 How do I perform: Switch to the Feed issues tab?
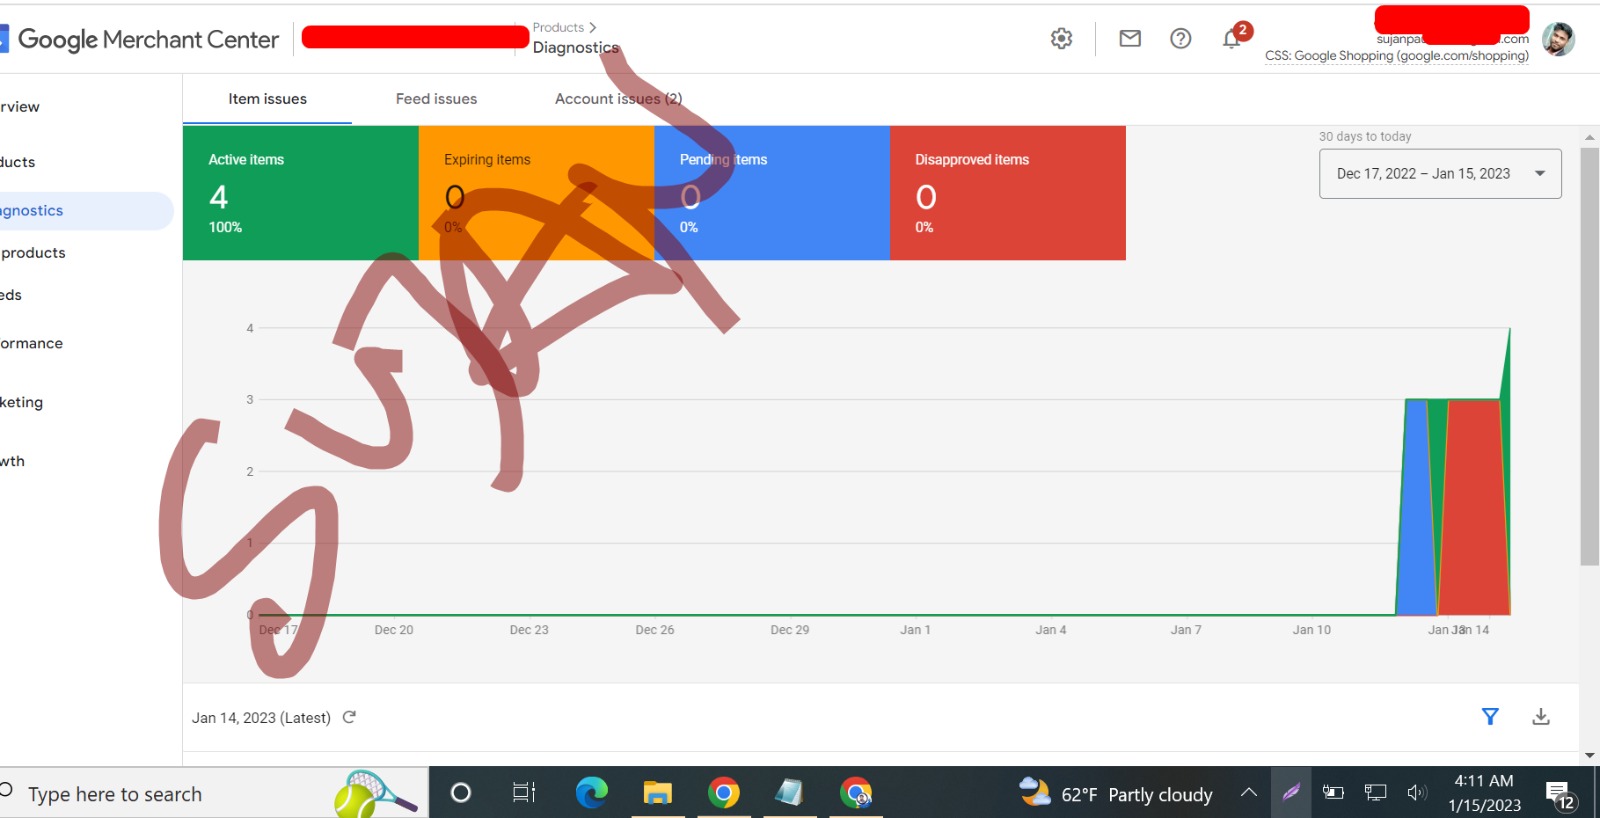pyautogui.click(x=436, y=99)
